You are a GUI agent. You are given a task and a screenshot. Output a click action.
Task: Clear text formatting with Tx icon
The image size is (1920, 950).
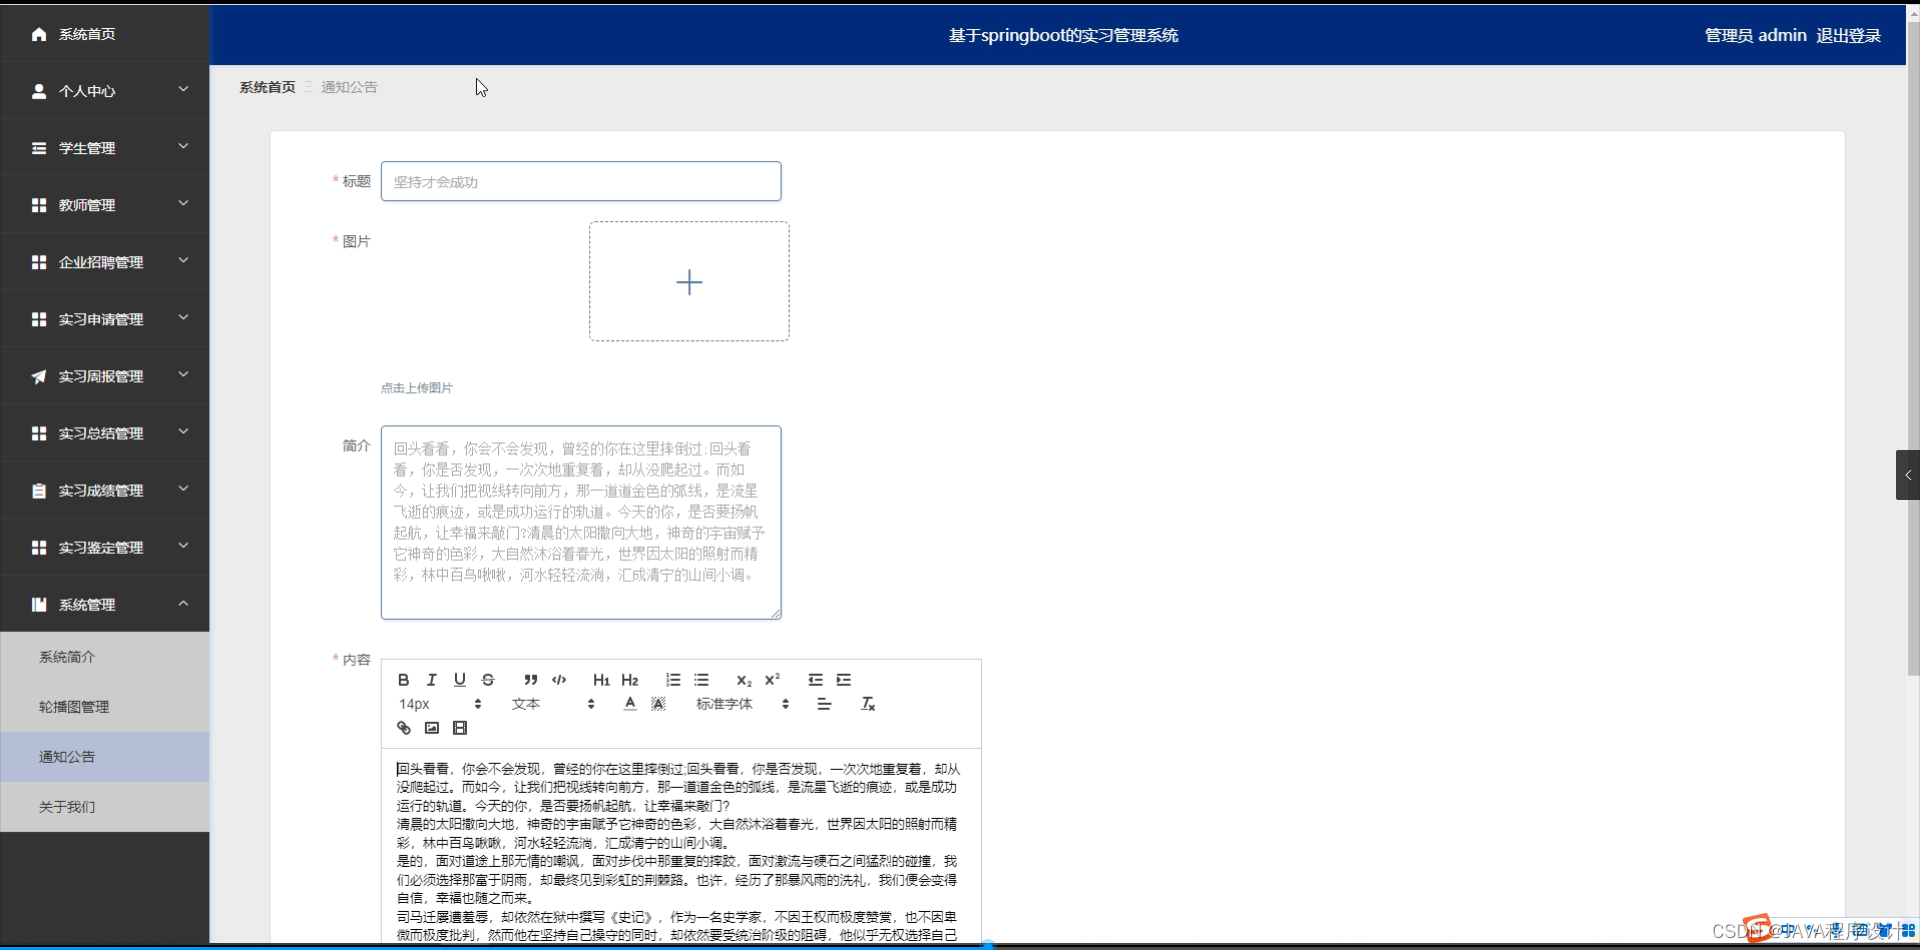pyautogui.click(x=868, y=704)
